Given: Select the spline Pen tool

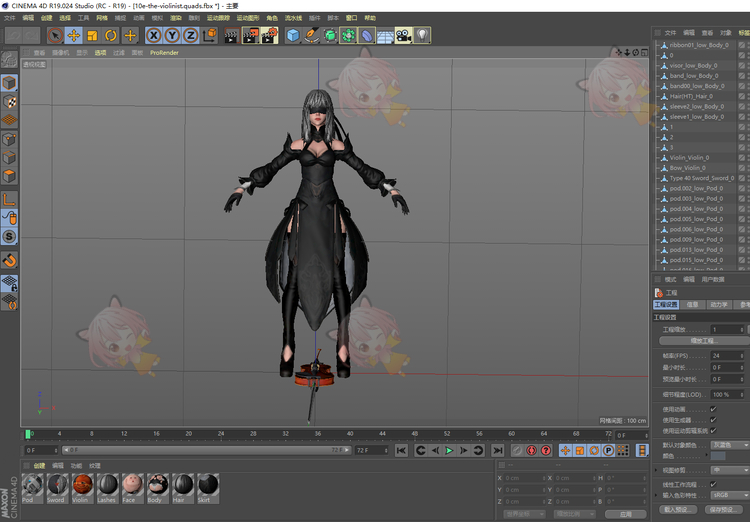Looking at the screenshot, I should click(311, 35).
